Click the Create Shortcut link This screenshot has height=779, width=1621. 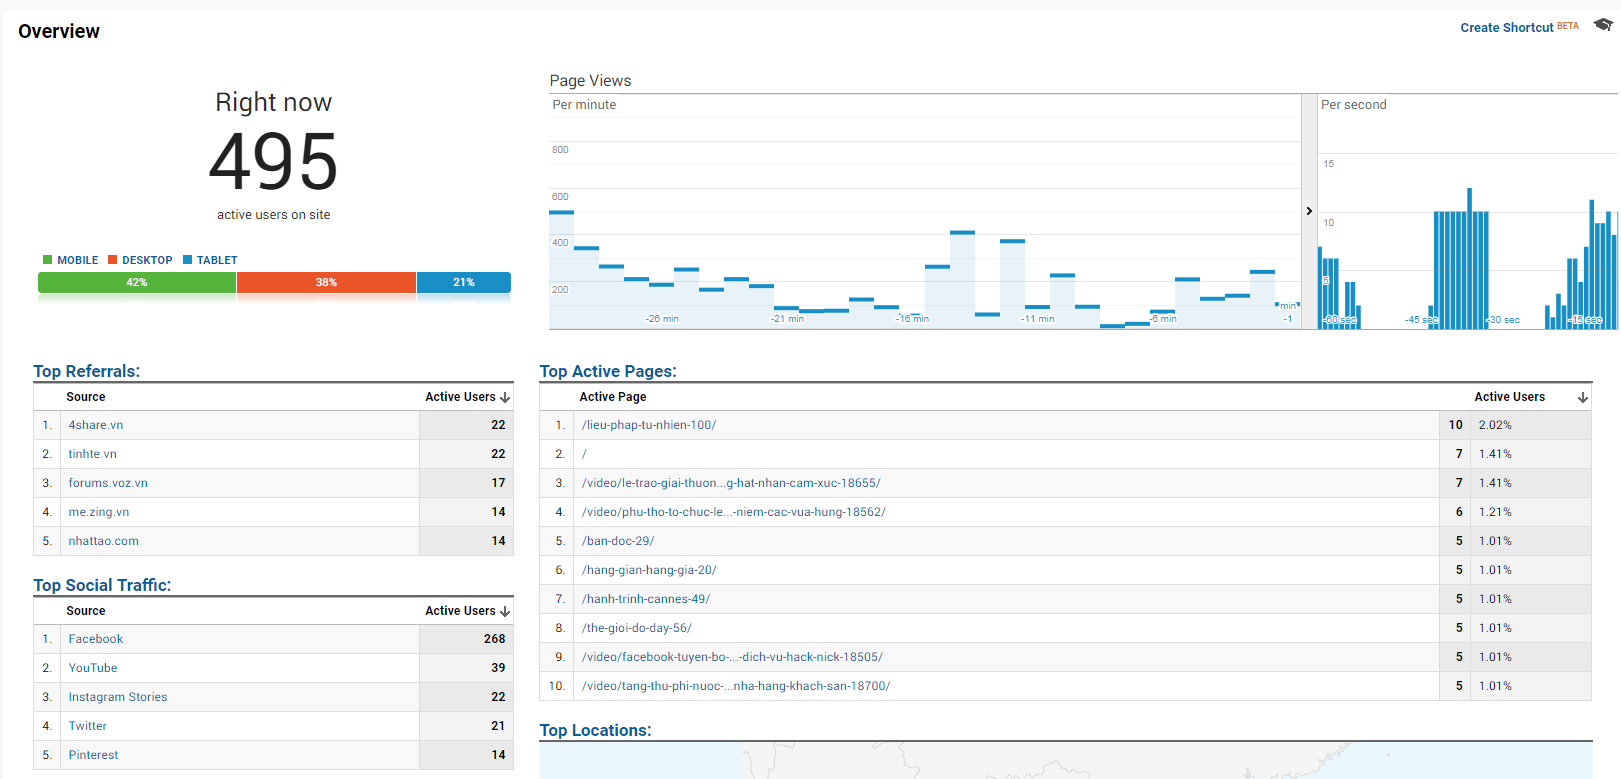1506,27
